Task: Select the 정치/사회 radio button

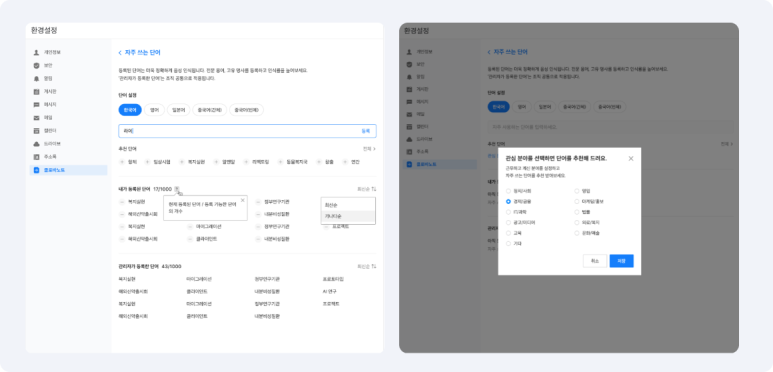Action: click(508, 191)
